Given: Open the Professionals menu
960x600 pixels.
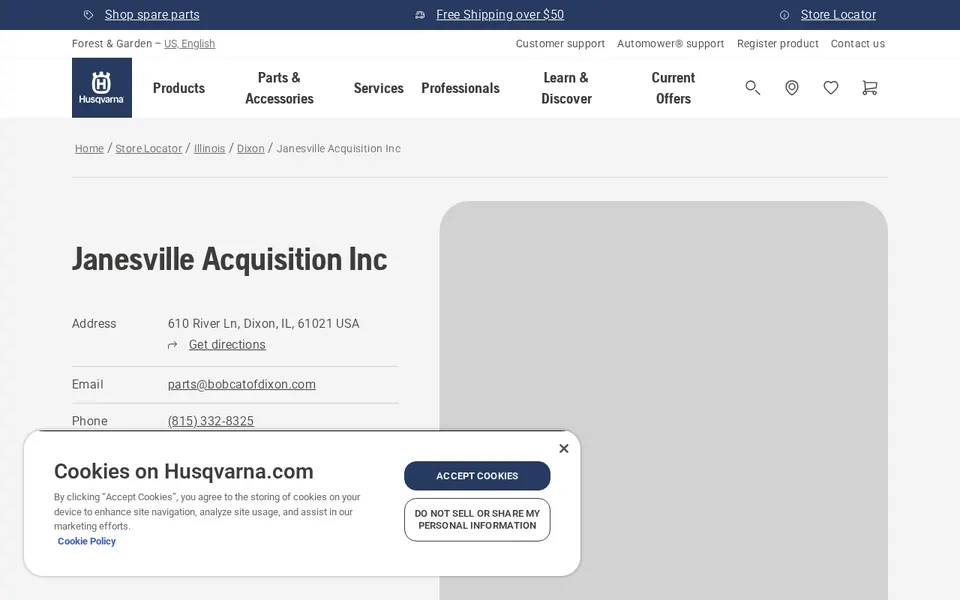Looking at the screenshot, I should click(x=460, y=88).
